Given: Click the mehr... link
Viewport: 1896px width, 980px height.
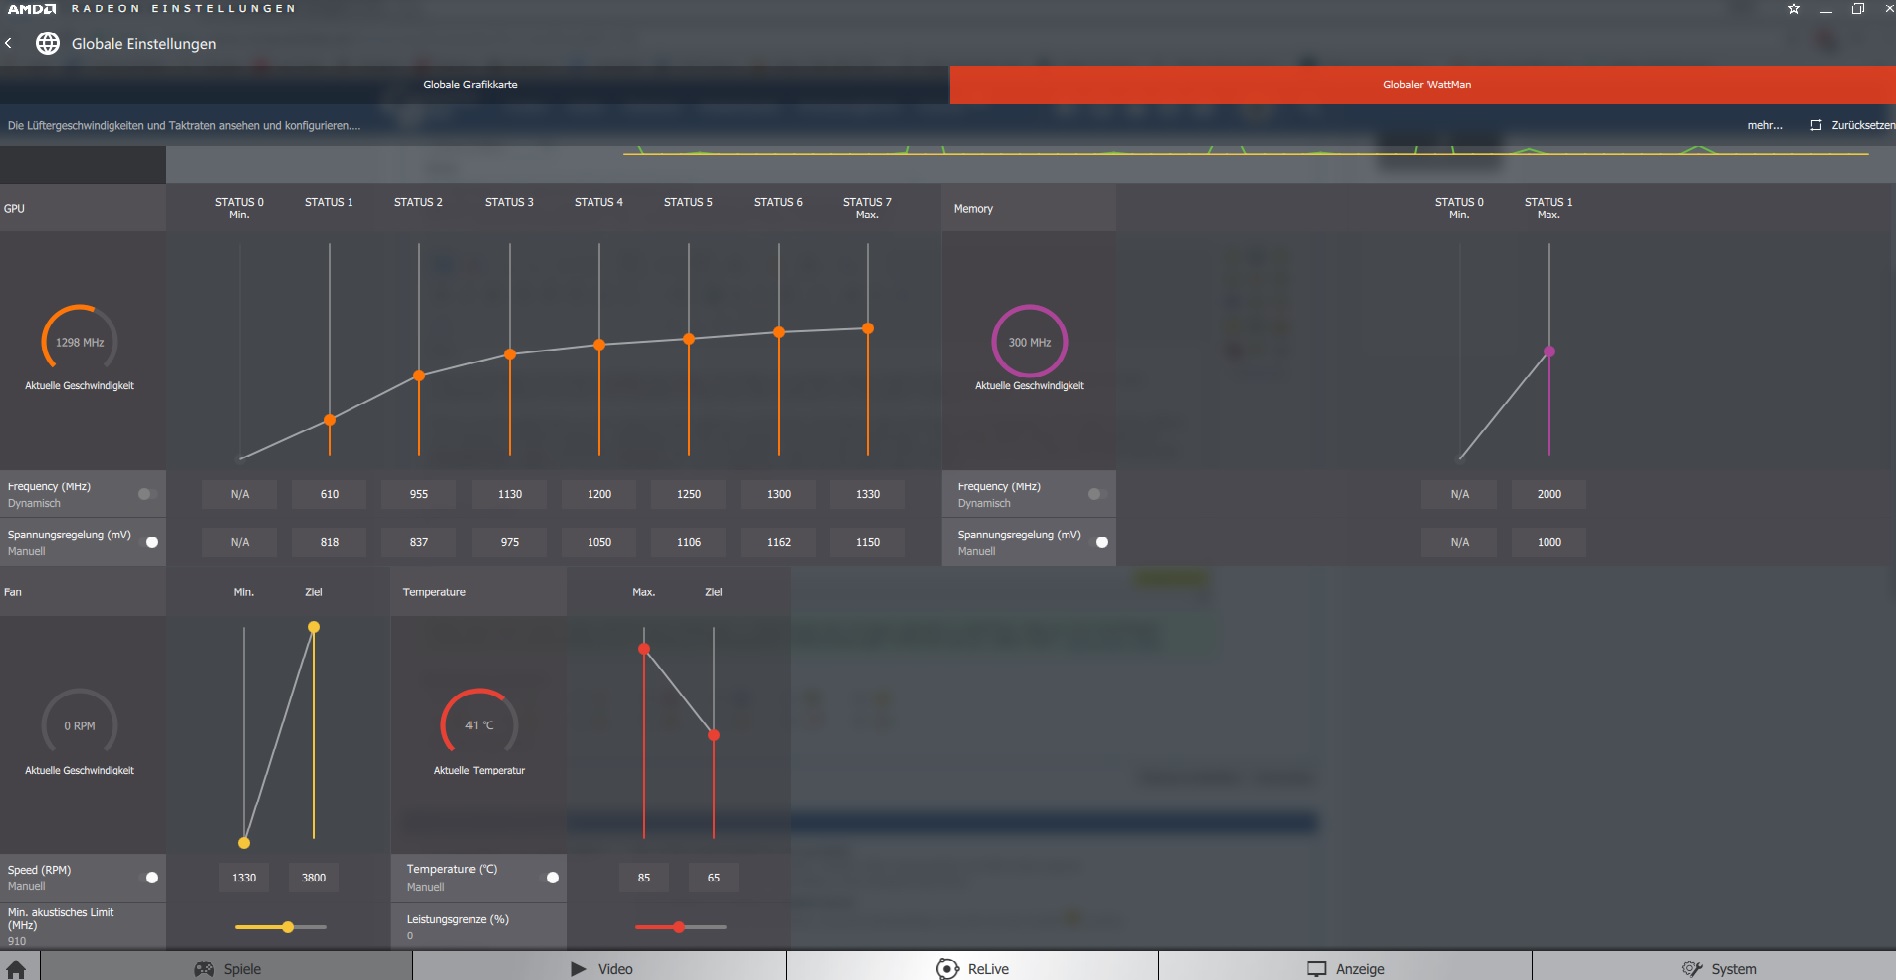Looking at the screenshot, I should pos(1765,125).
